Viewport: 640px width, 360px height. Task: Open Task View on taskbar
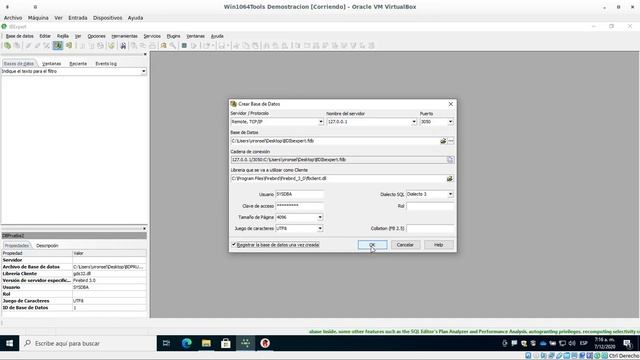tap(166, 343)
